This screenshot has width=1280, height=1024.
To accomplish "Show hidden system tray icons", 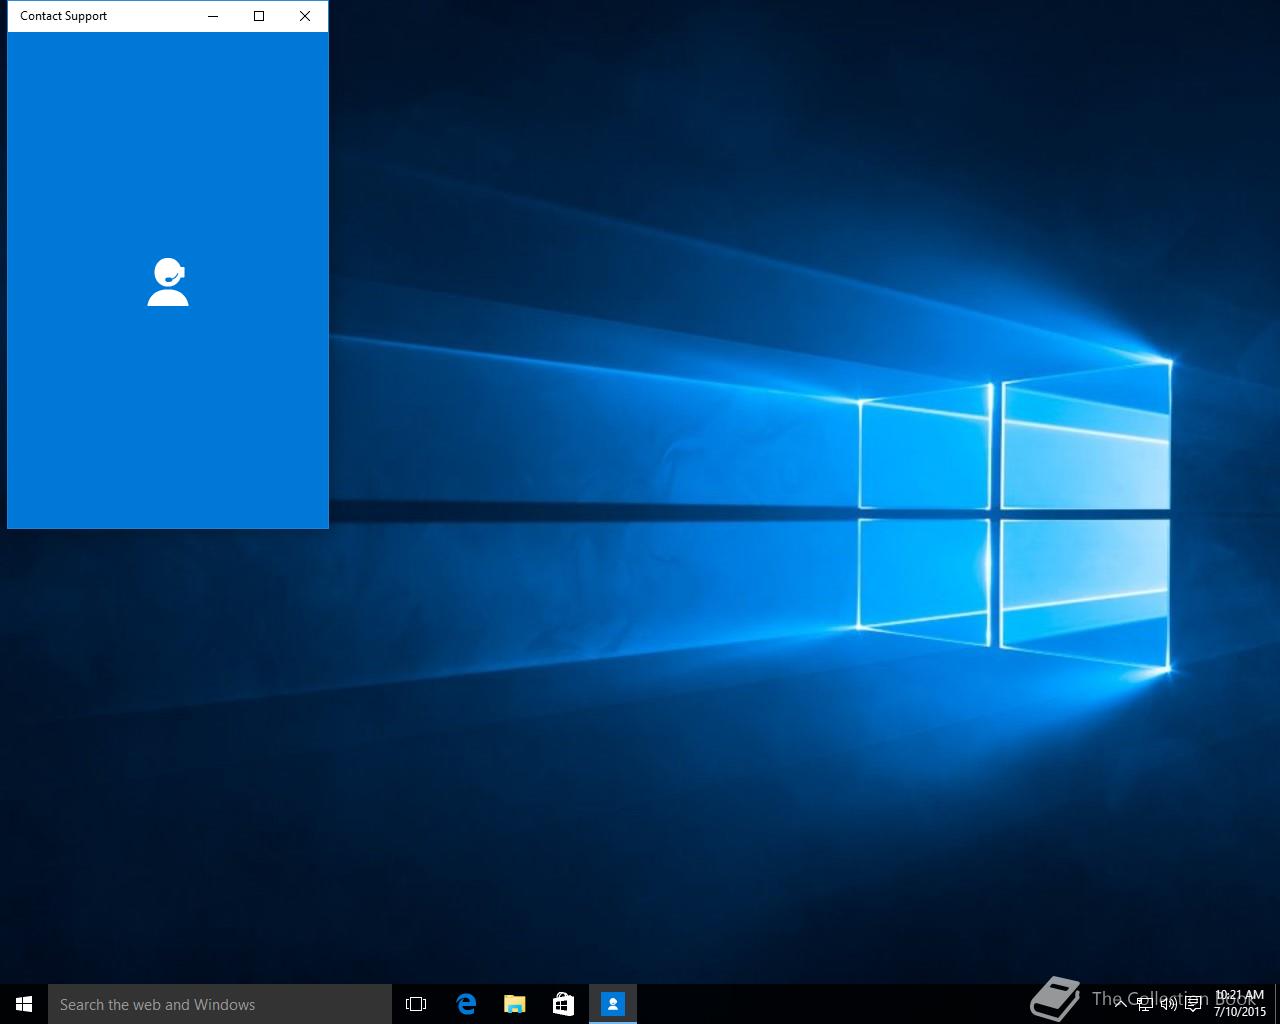I will click(1120, 1004).
